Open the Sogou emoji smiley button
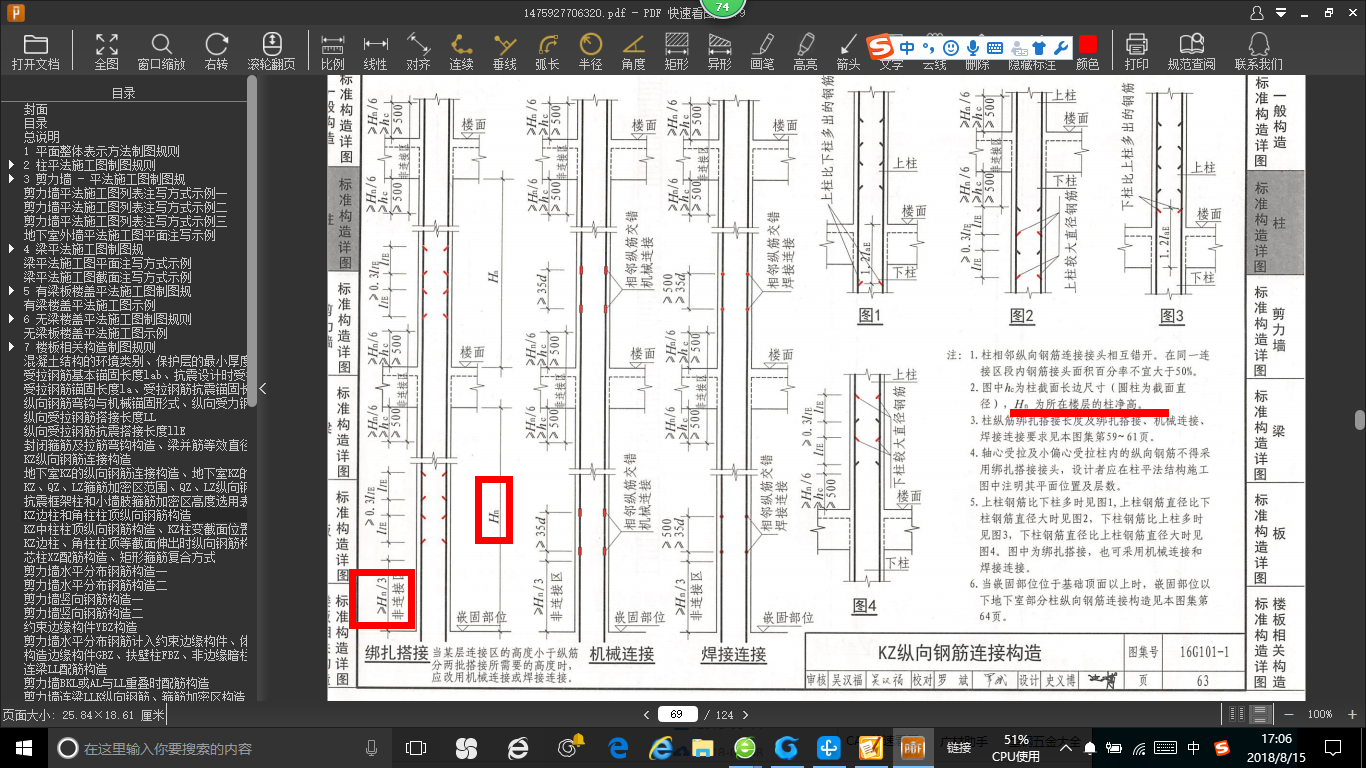1366x768 pixels. pos(950,47)
